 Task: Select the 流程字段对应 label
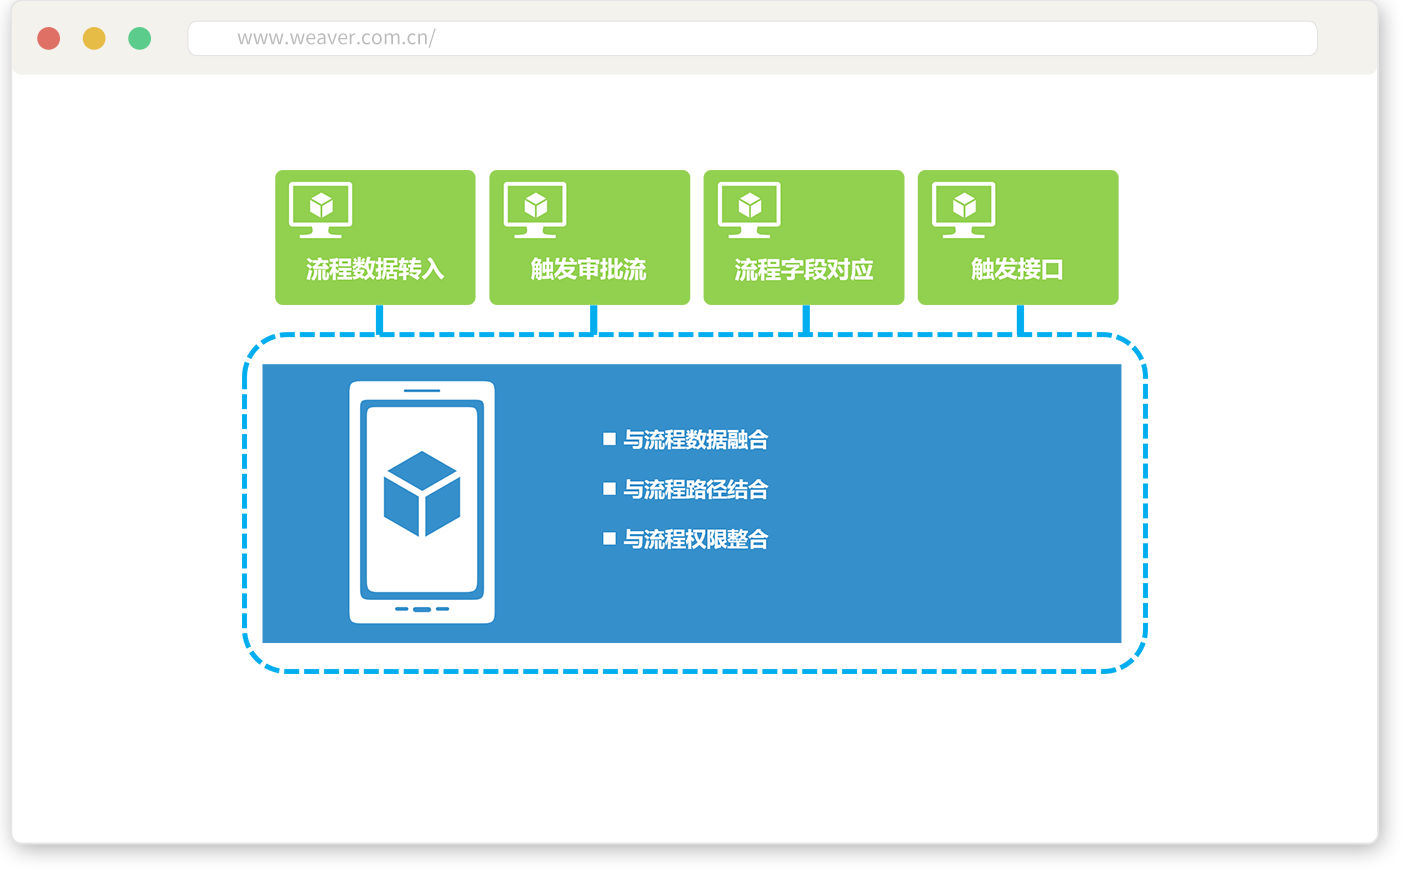tap(804, 270)
